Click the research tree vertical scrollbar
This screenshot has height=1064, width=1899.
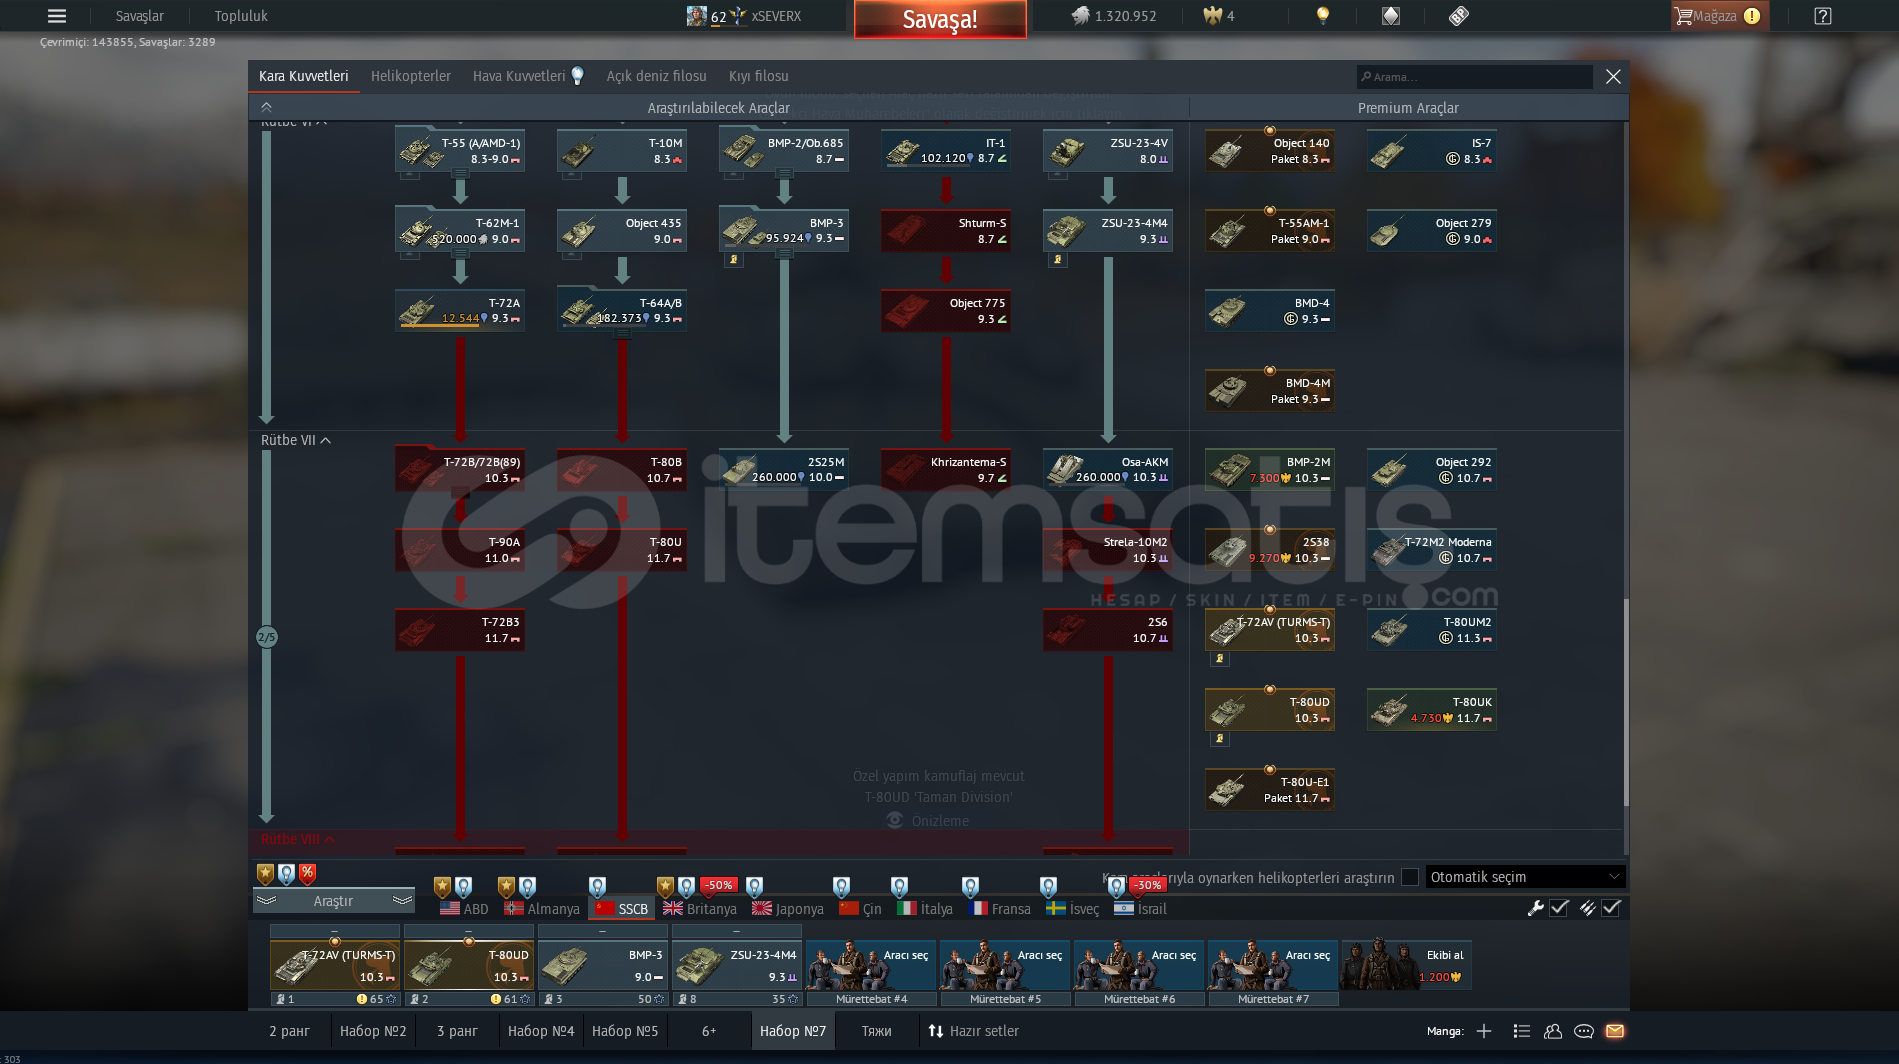pyautogui.click(x=1625, y=700)
